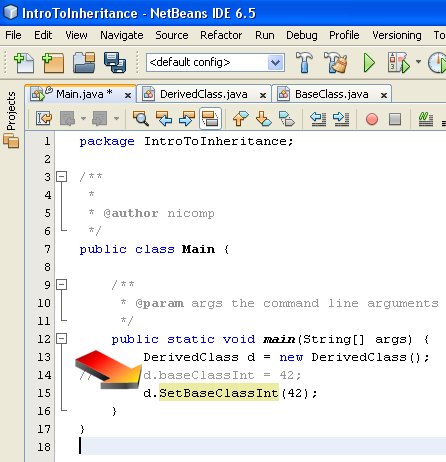Collapse the comment fold at line 9
The height and width of the screenshot is (462, 446).
[61, 284]
